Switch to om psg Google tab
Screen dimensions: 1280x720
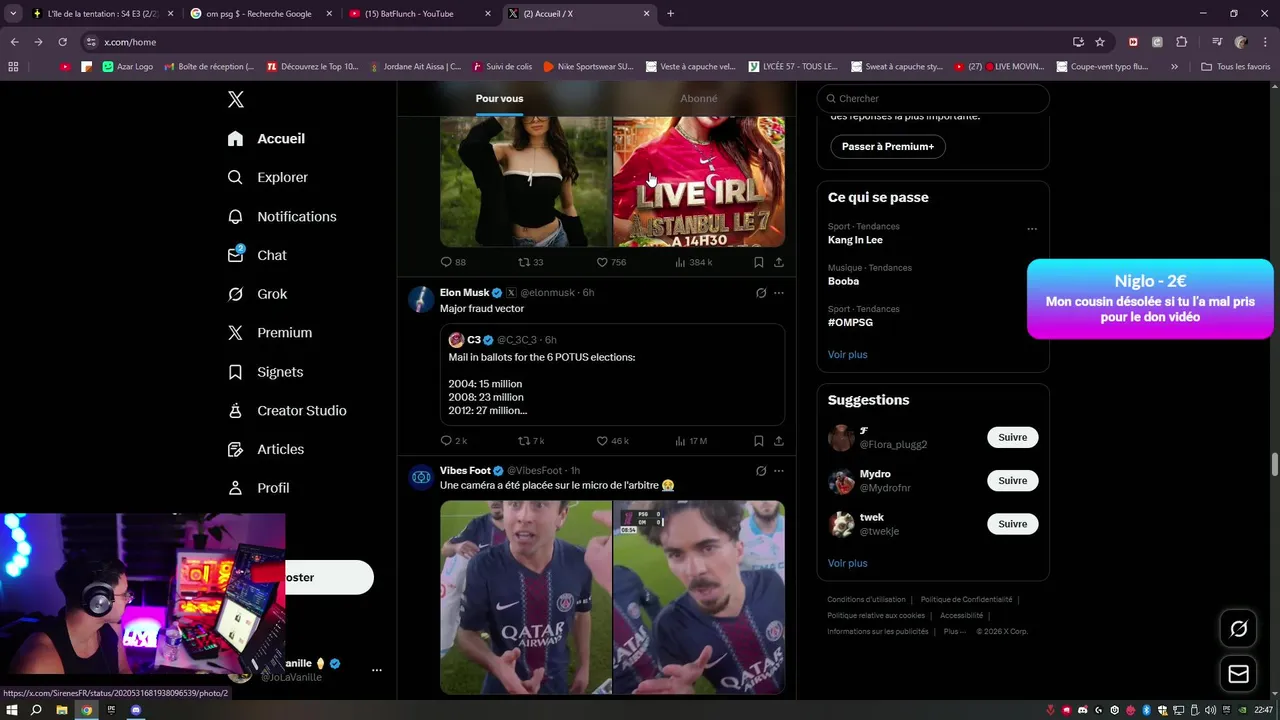[x=260, y=14]
